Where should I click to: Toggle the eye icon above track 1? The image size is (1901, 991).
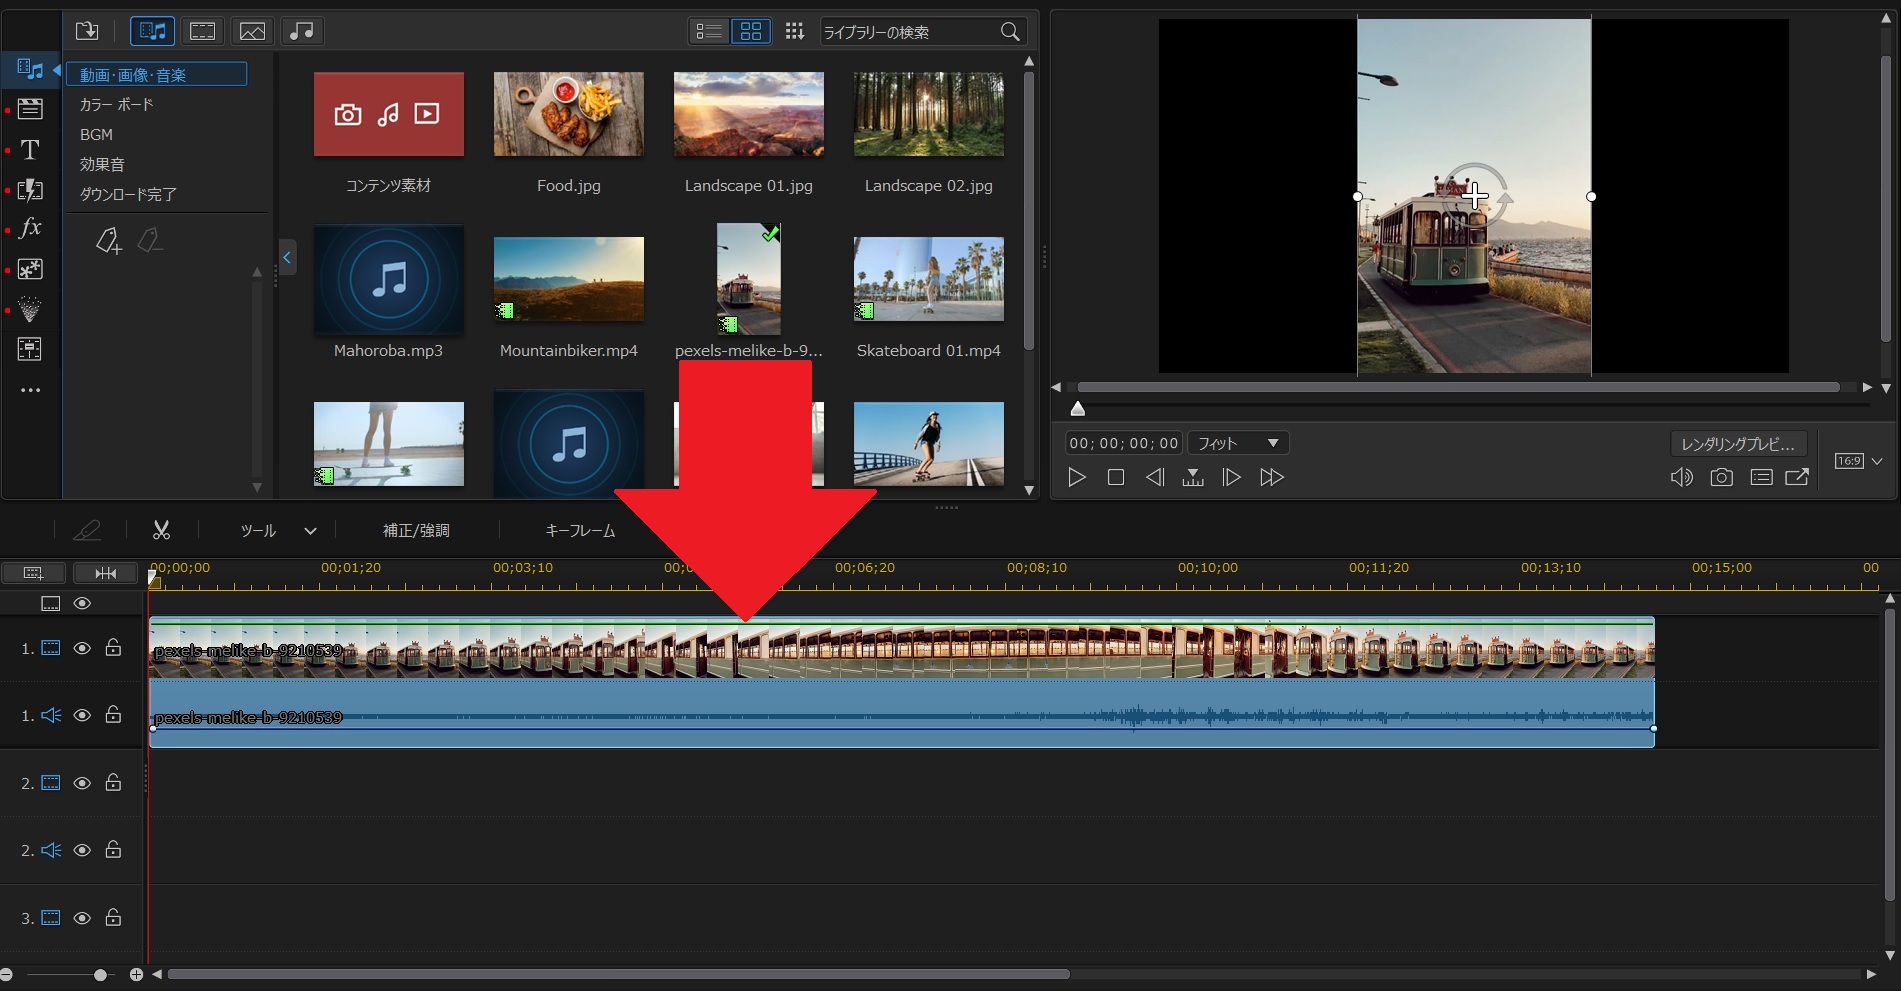pyautogui.click(x=82, y=603)
